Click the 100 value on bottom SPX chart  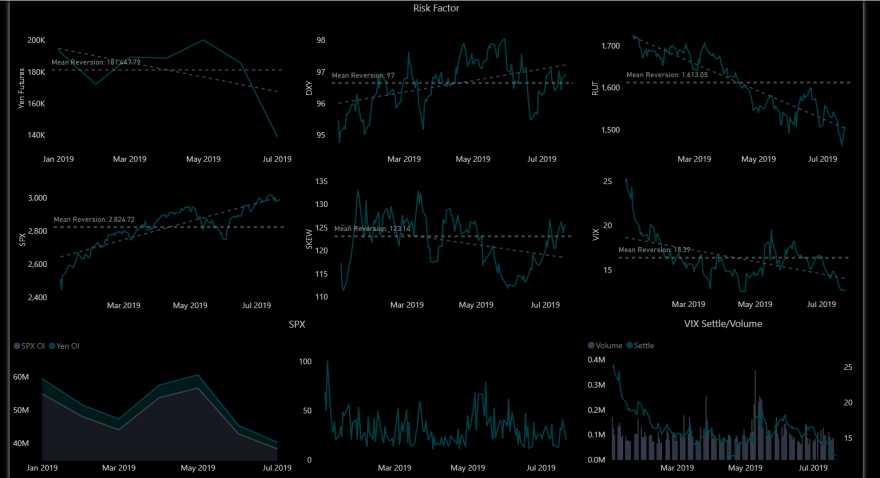pos(305,361)
